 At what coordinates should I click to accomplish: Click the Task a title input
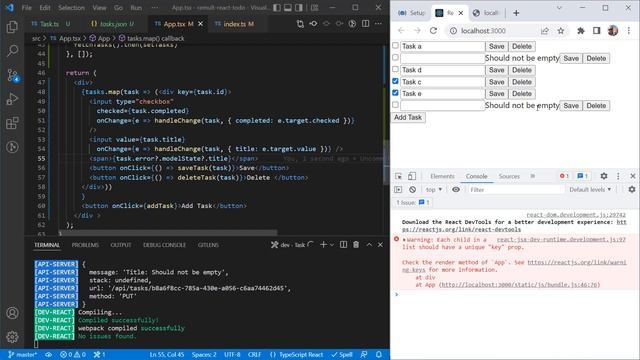pyautogui.click(x=442, y=46)
